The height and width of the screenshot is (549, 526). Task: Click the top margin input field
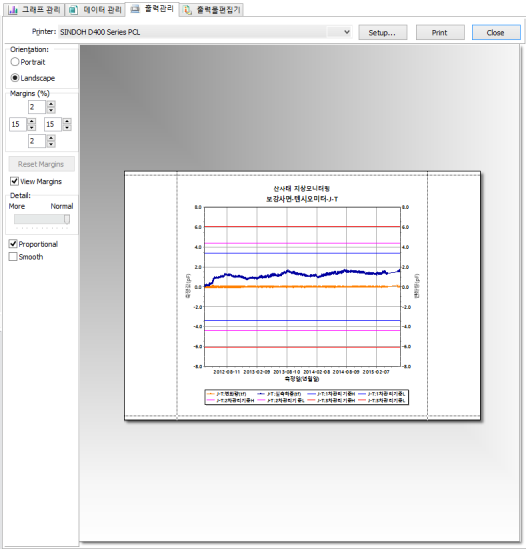coord(37,107)
